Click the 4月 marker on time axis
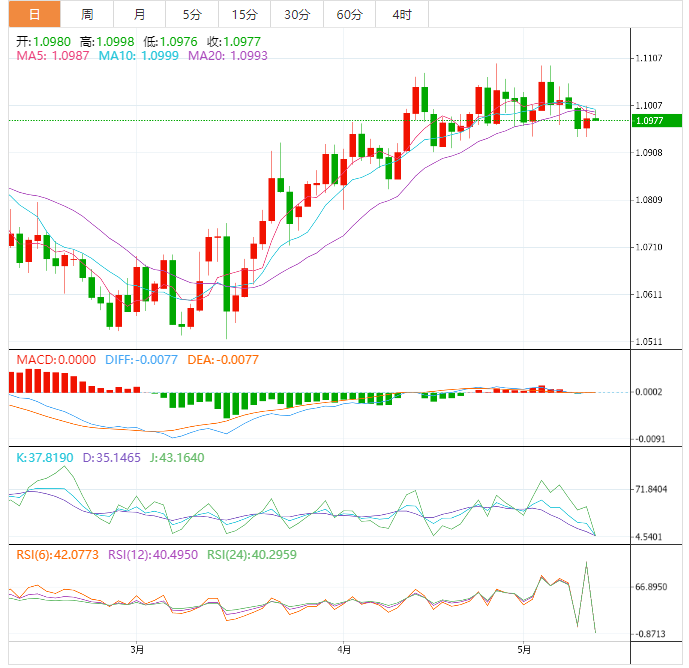 click(x=343, y=650)
